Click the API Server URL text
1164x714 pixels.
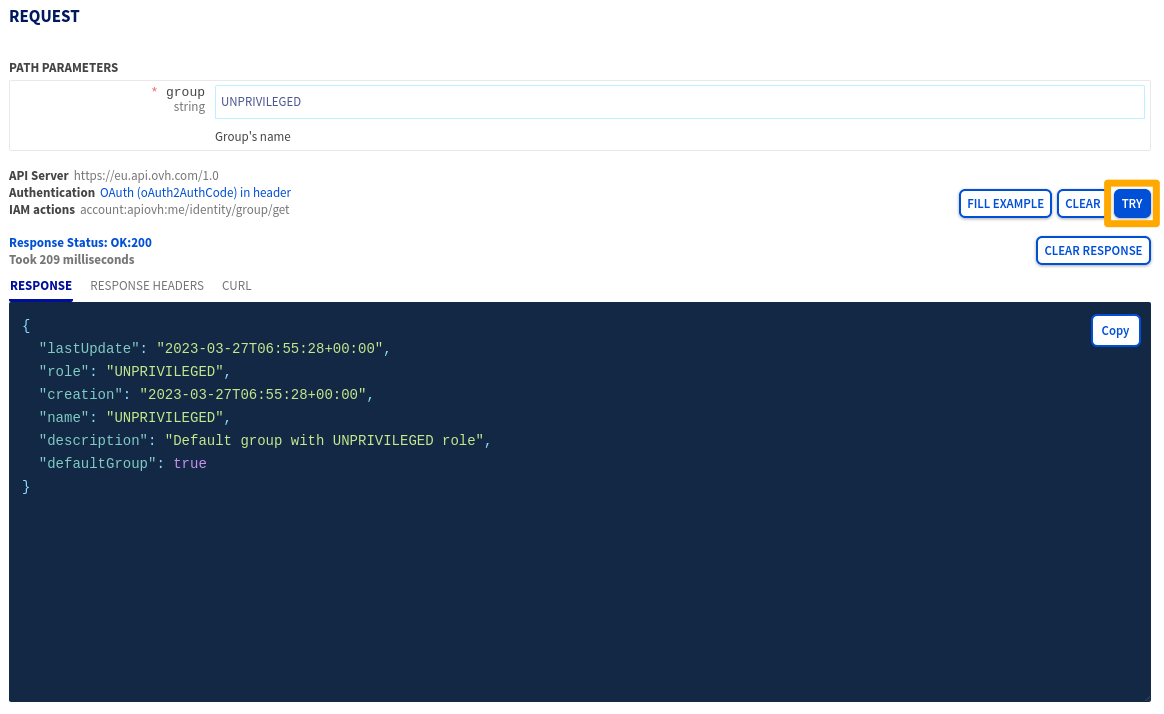coord(146,176)
